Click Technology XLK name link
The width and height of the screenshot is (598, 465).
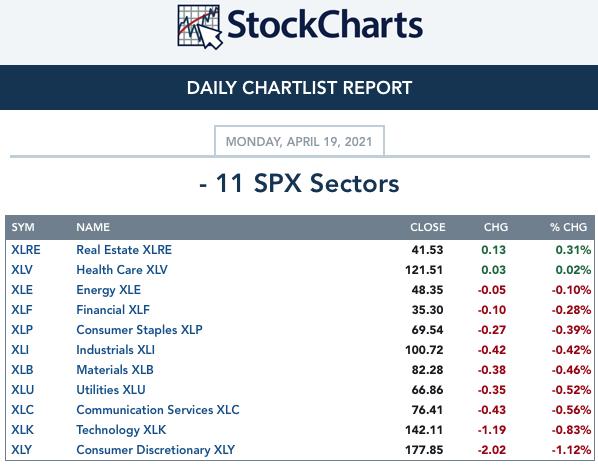pyautogui.click(x=121, y=430)
